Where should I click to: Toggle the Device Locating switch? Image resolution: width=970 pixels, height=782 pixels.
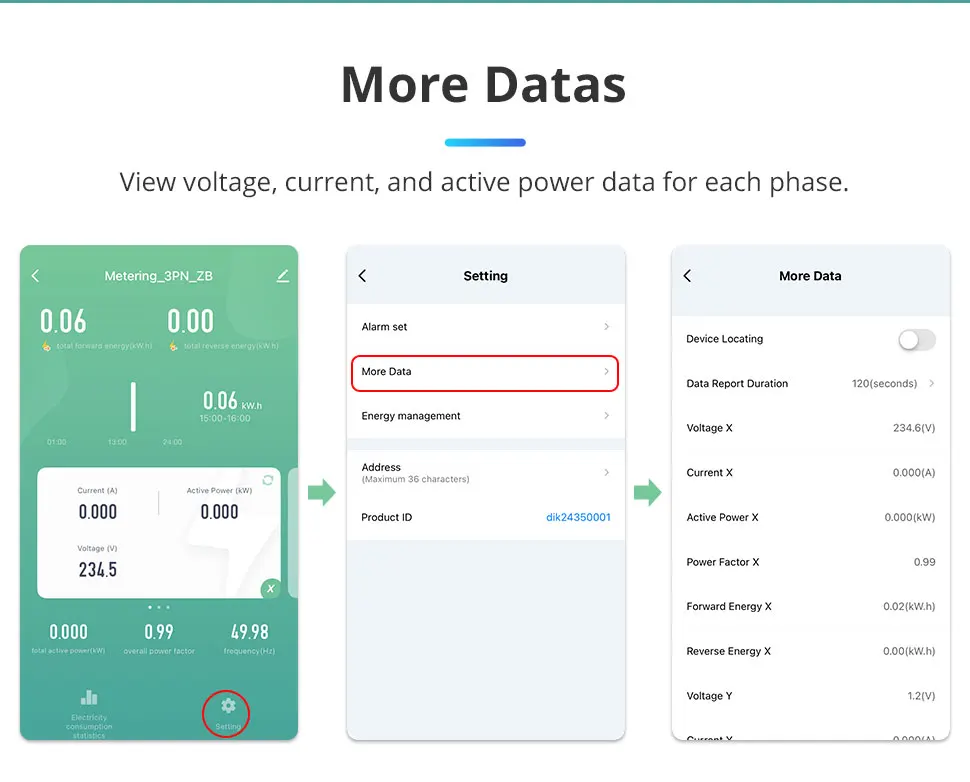pyautogui.click(x=916, y=340)
